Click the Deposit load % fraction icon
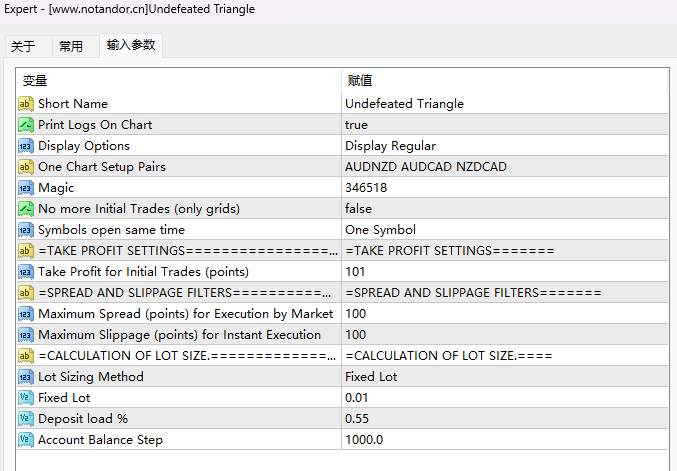Viewport: 677px width, 471px height. [x=26, y=419]
